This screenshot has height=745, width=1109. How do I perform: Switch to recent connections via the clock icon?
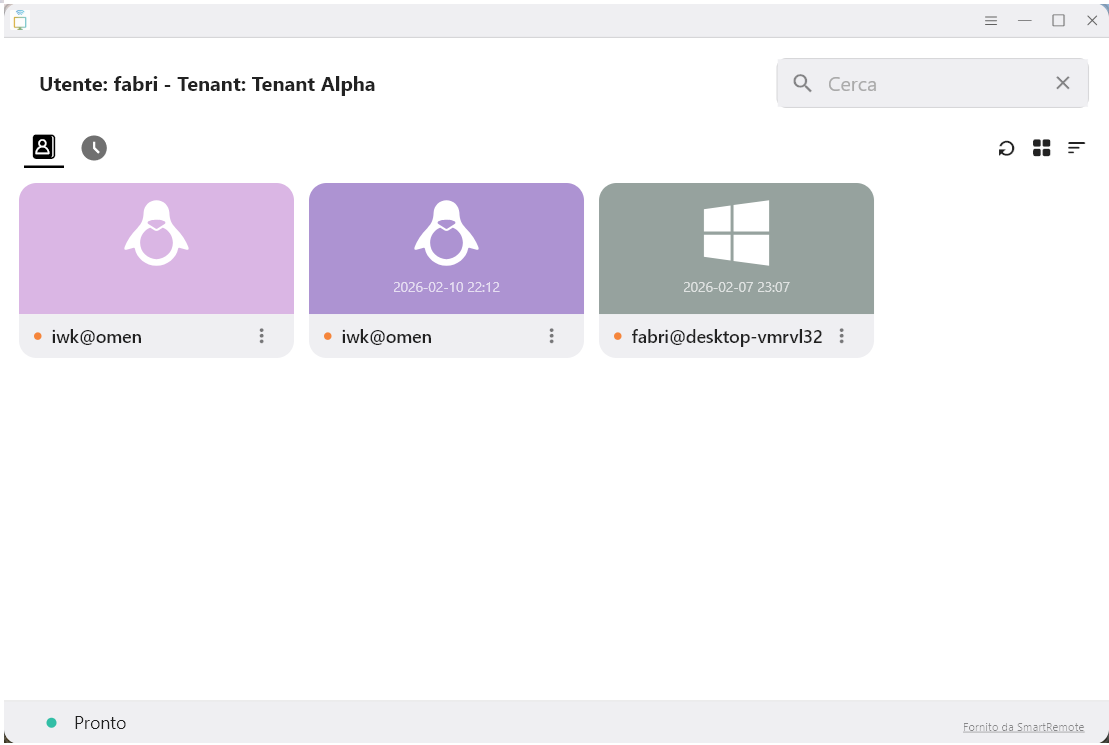click(x=93, y=147)
